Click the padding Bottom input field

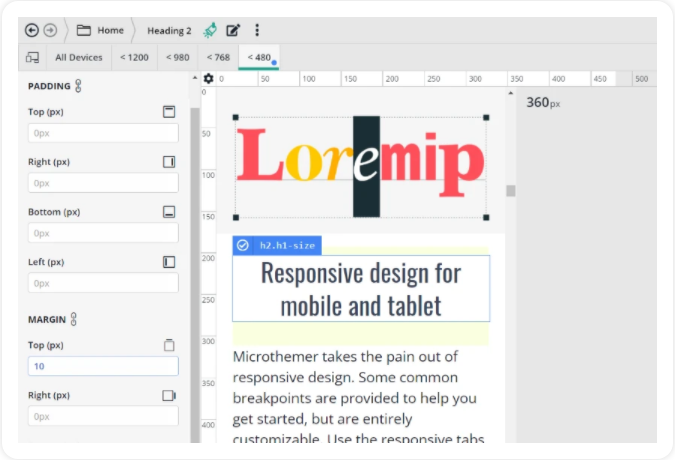[103, 233]
